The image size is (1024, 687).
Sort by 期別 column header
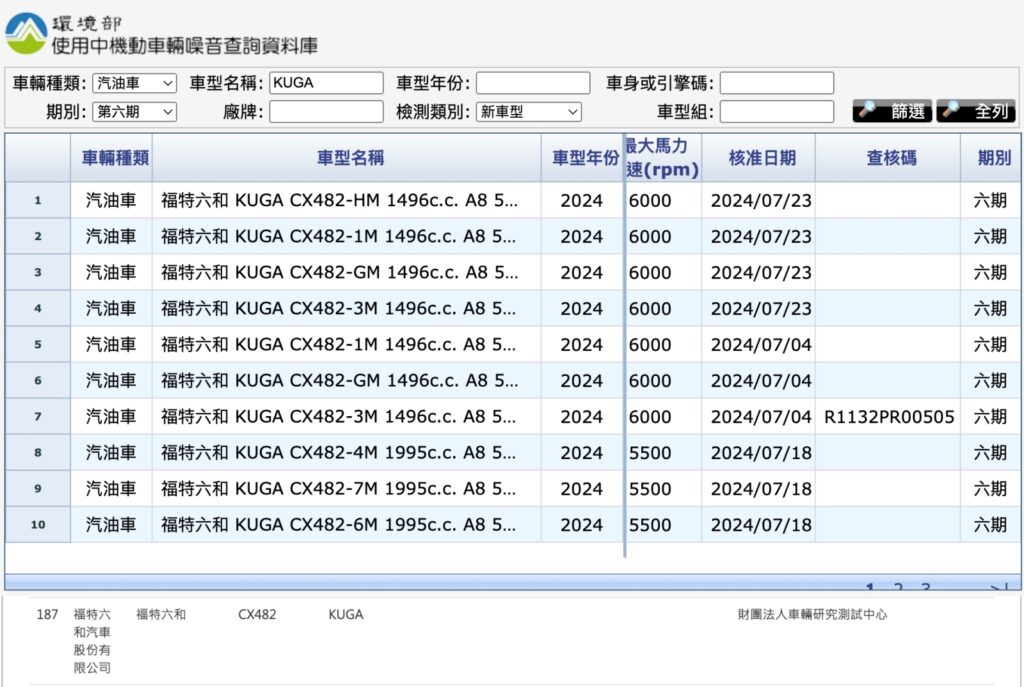(x=991, y=157)
